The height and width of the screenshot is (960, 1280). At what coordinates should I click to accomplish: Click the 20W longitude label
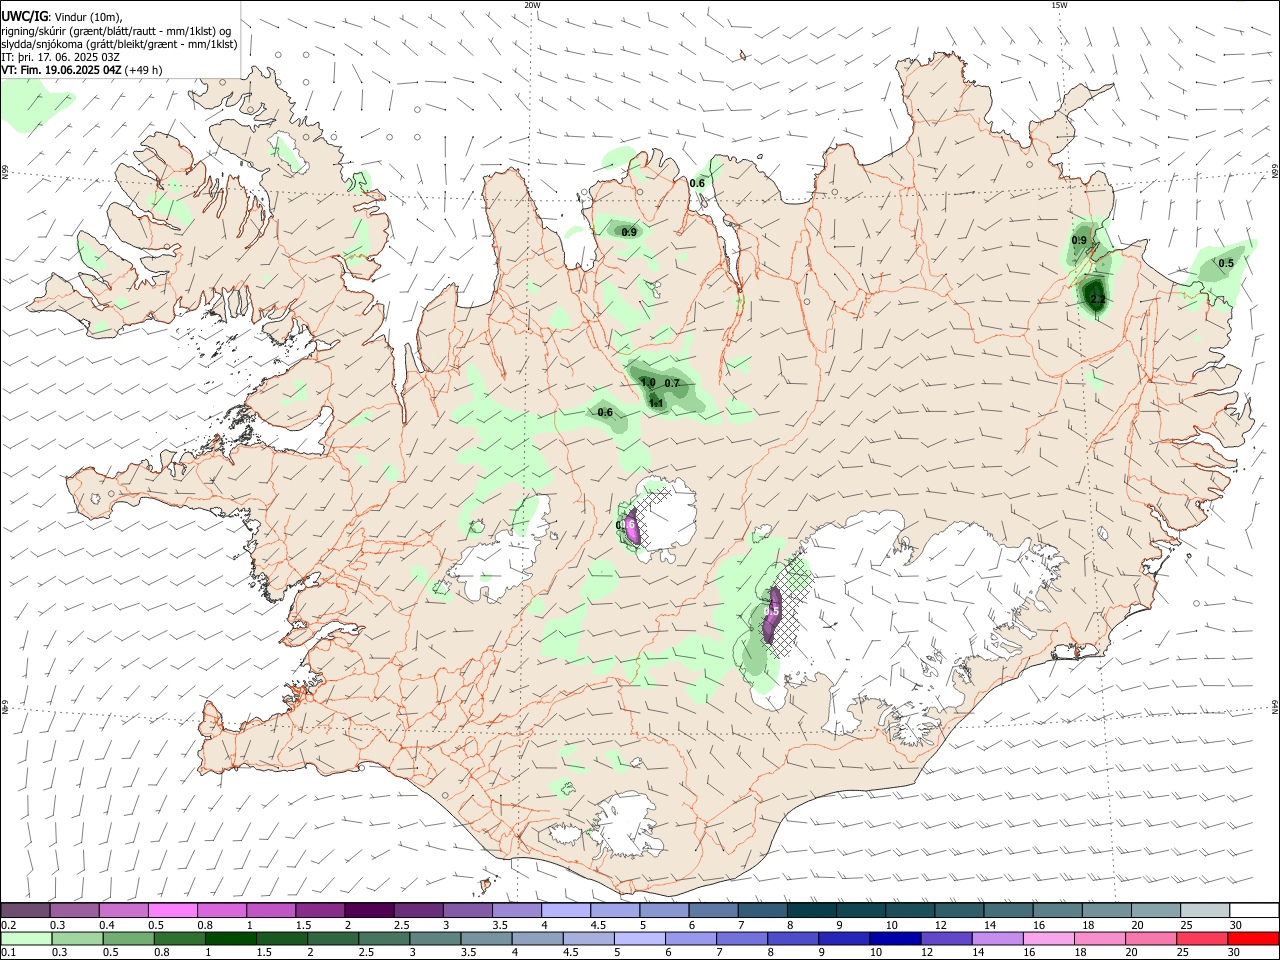(x=532, y=5)
